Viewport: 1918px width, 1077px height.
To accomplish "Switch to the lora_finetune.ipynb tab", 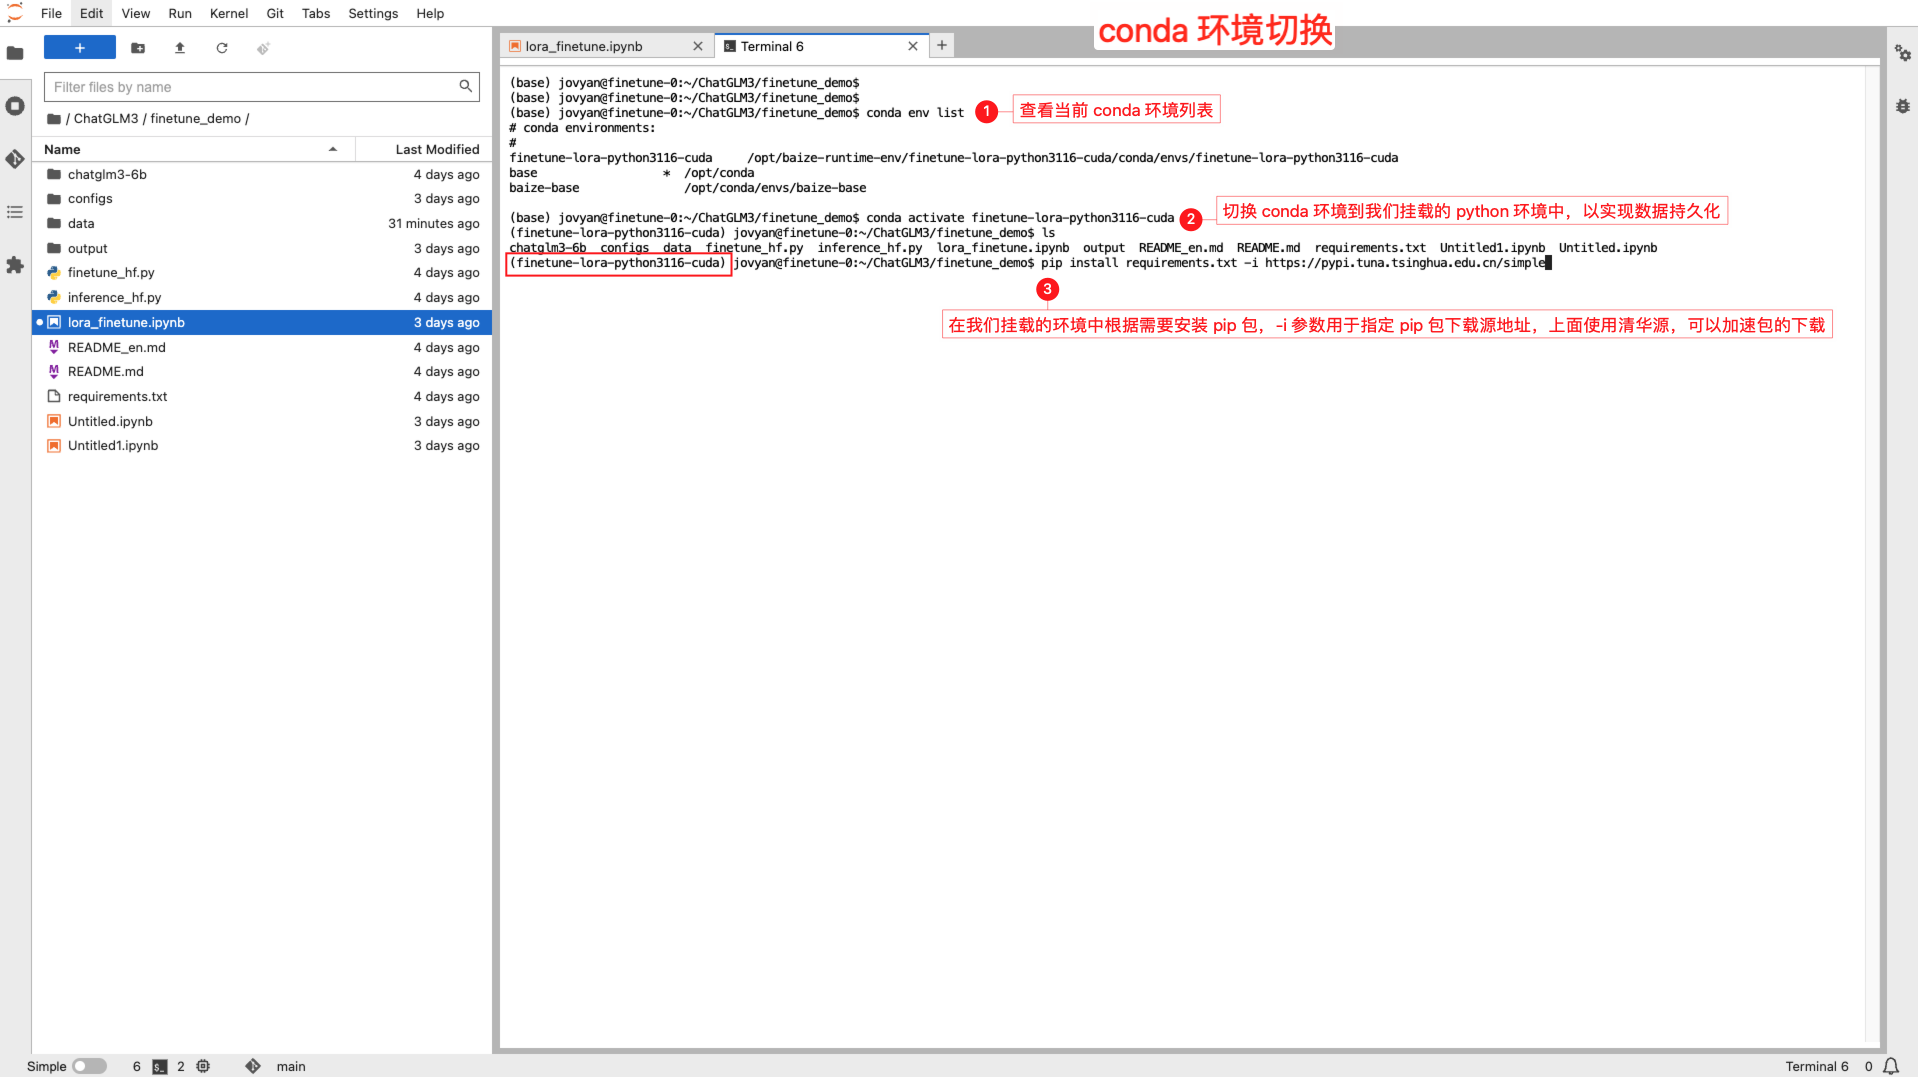I will click(x=584, y=46).
